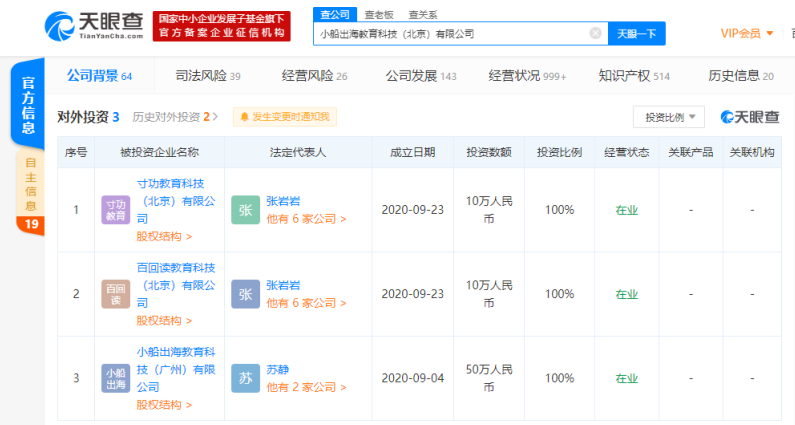Click the TianYanCha logo at top left
This screenshot has width=795, height=425.
95,24
